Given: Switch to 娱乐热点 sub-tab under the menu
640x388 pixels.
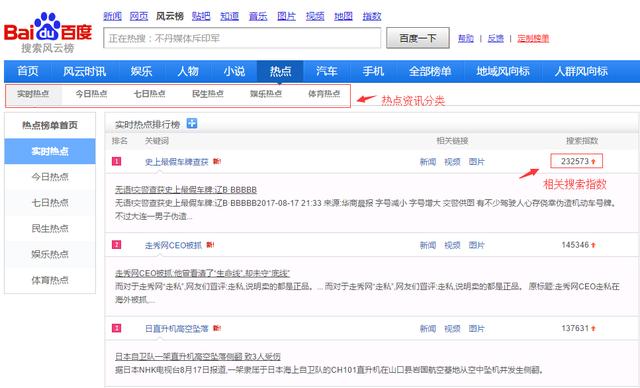Looking at the screenshot, I should [x=266, y=94].
